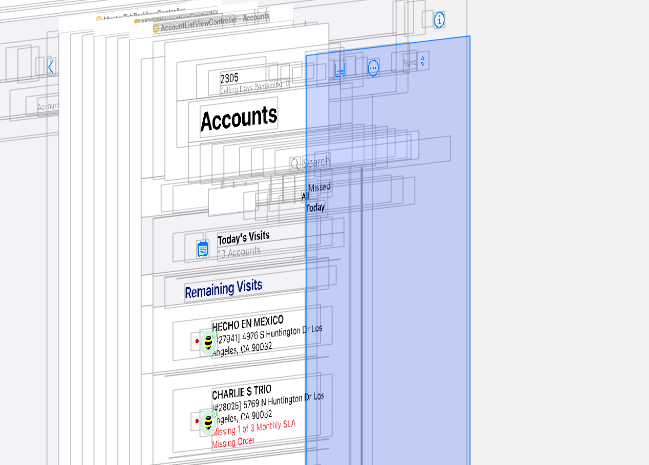Viewport: 649px width, 465px height.
Task: Open the Today's Visits row
Action: click(x=247, y=244)
